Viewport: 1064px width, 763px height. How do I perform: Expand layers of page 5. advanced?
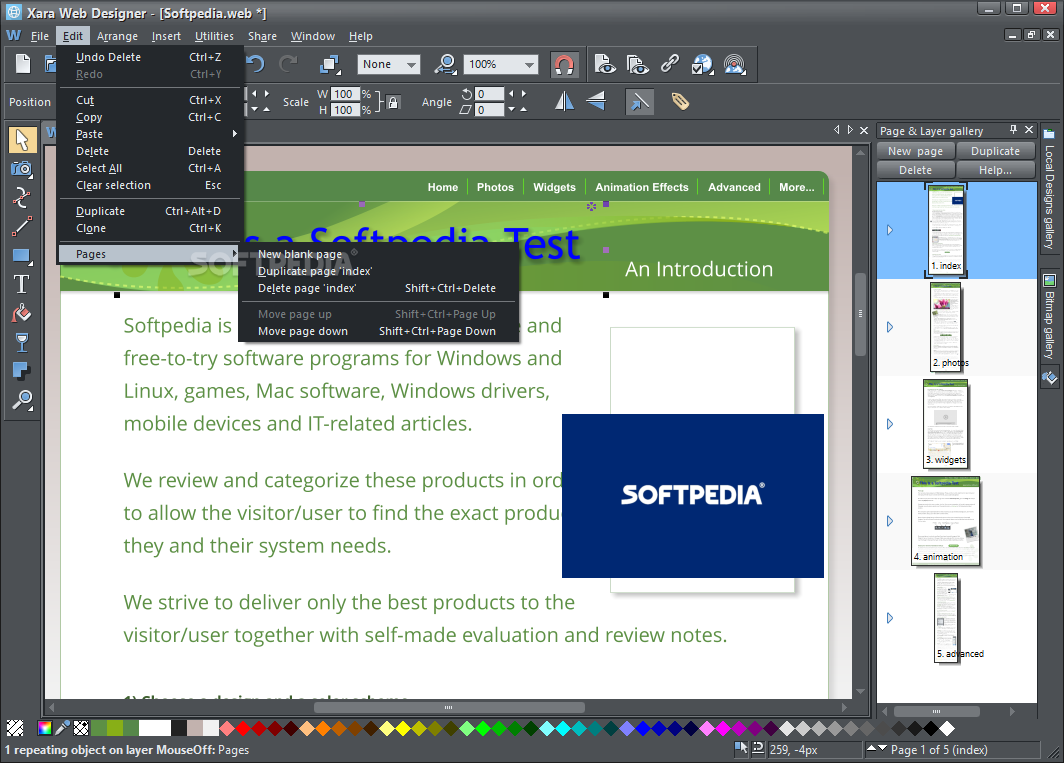coord(890,618)
